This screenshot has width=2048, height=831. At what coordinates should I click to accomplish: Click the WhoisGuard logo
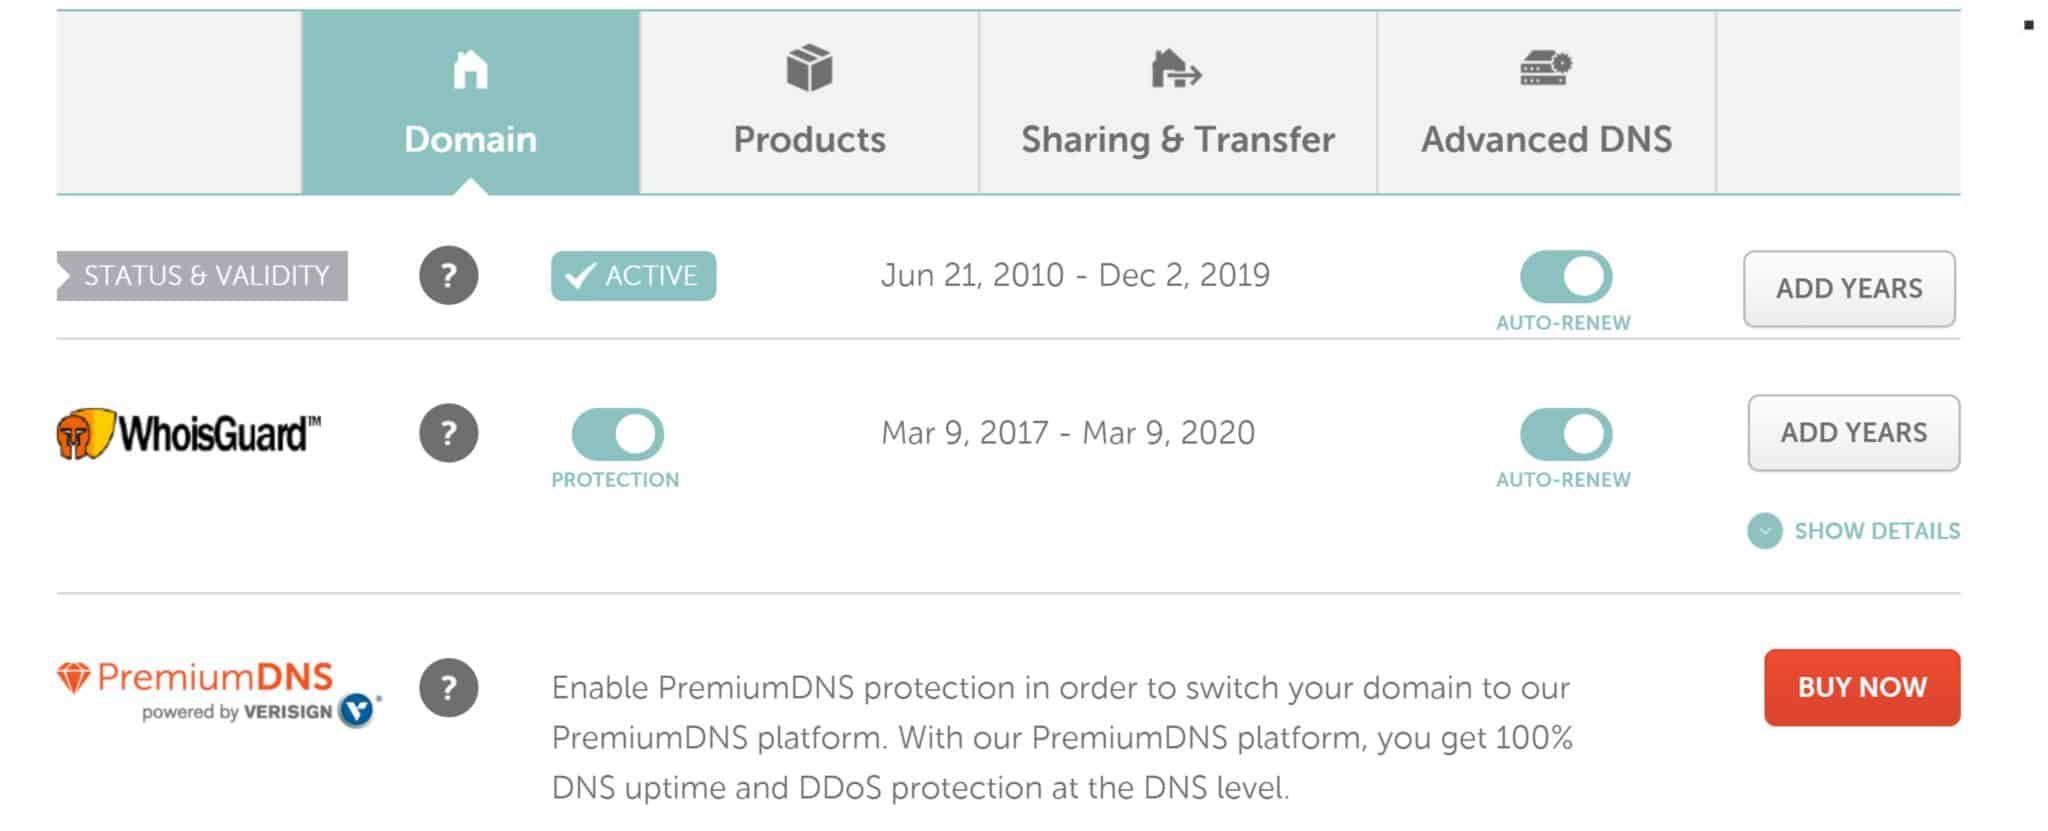point(189,434)
